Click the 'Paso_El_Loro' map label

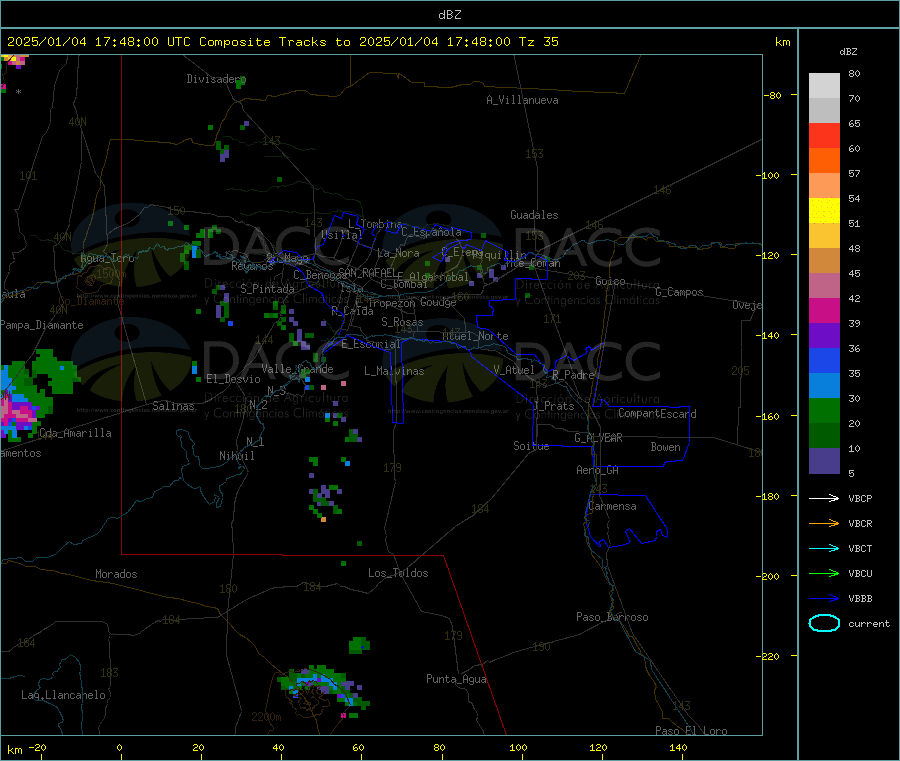click(692, 731)
